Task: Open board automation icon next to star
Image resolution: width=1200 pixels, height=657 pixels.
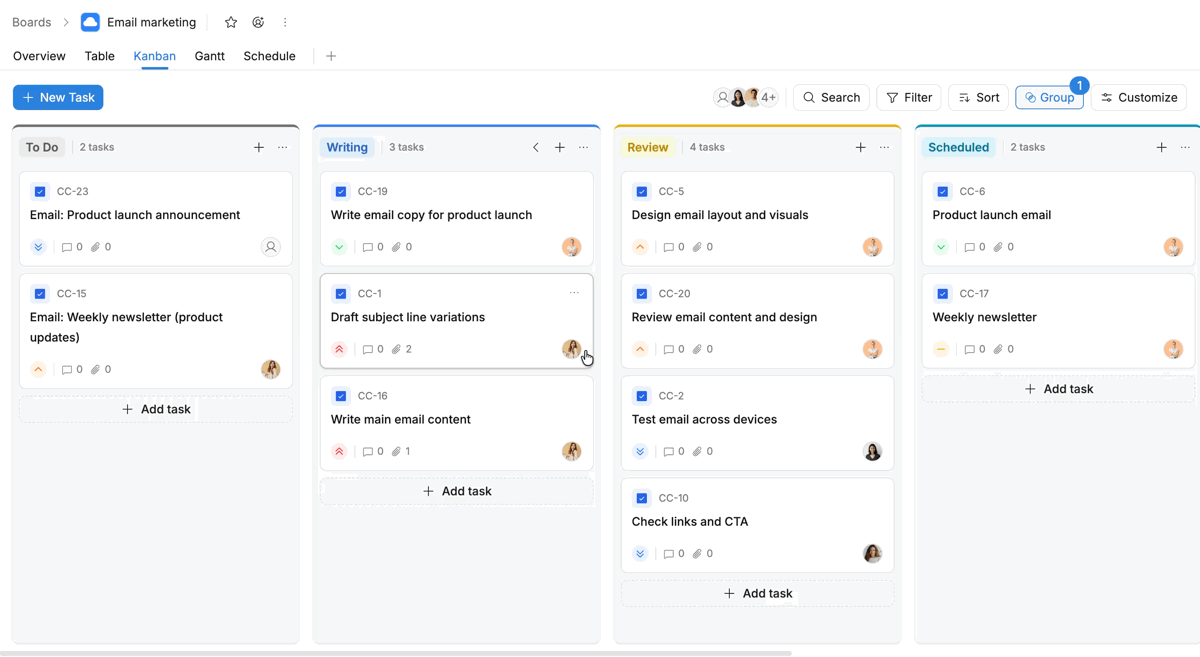Action: (258, 22)
